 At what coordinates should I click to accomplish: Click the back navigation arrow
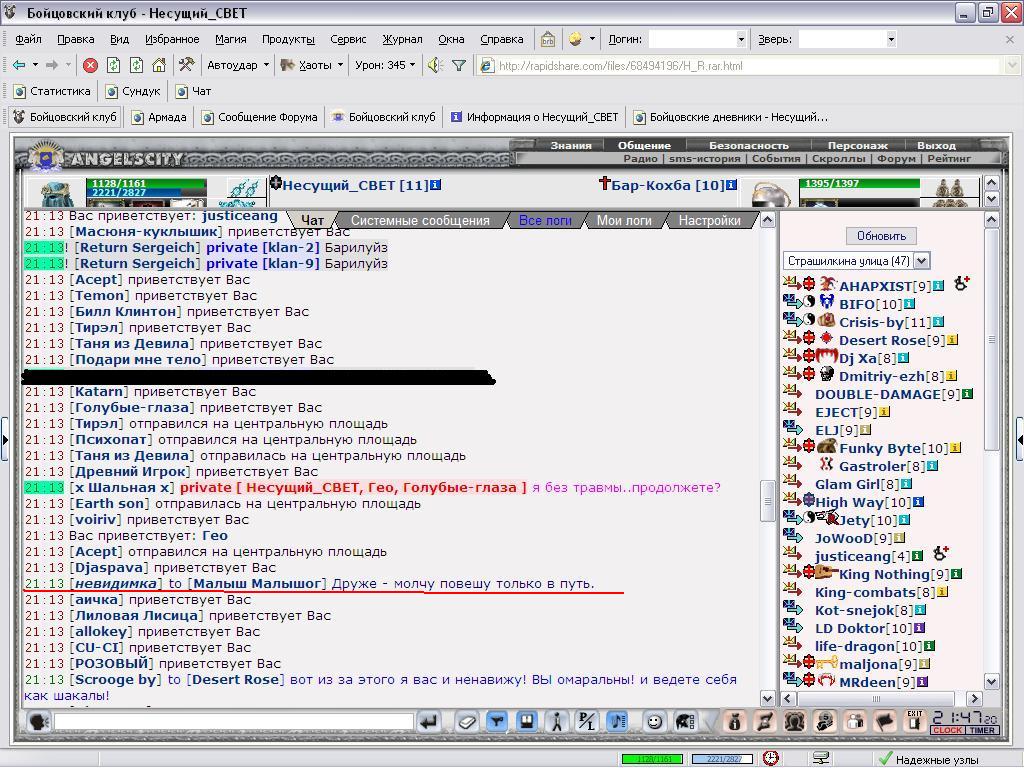click(19, 65)
